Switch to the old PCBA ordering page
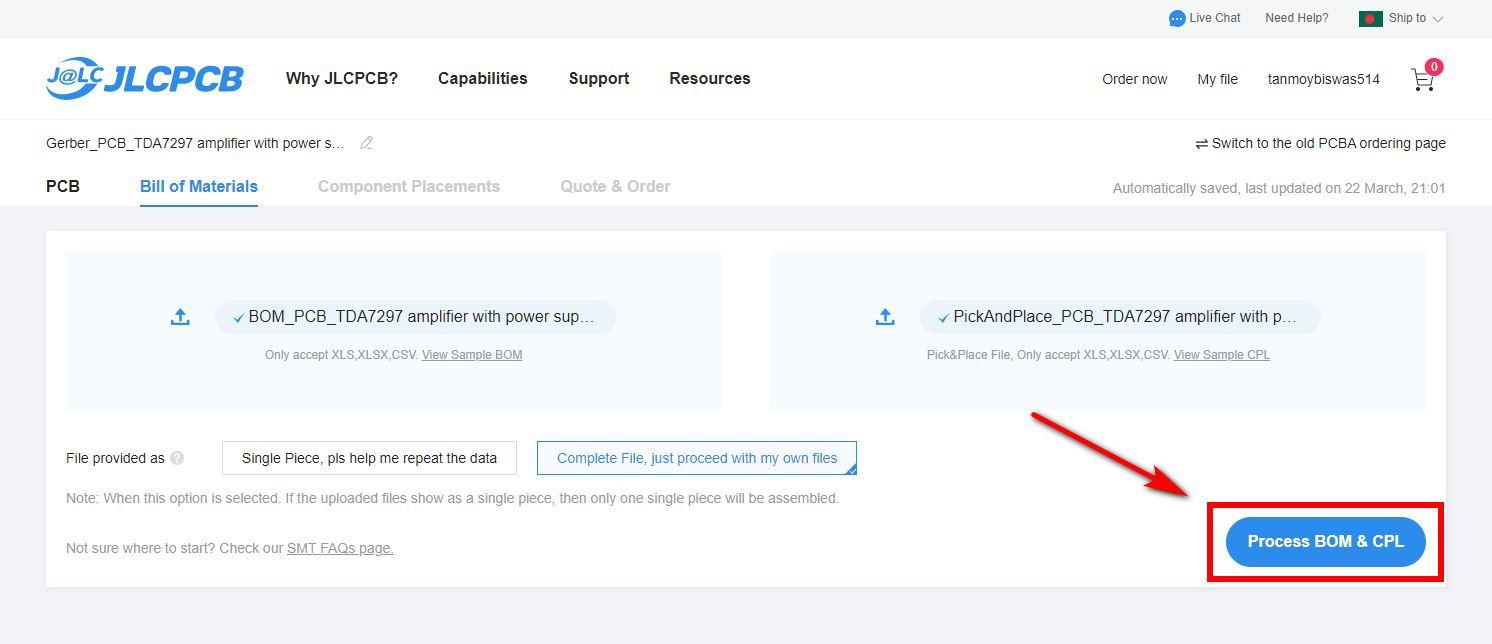 click(x=1320, y=143)
